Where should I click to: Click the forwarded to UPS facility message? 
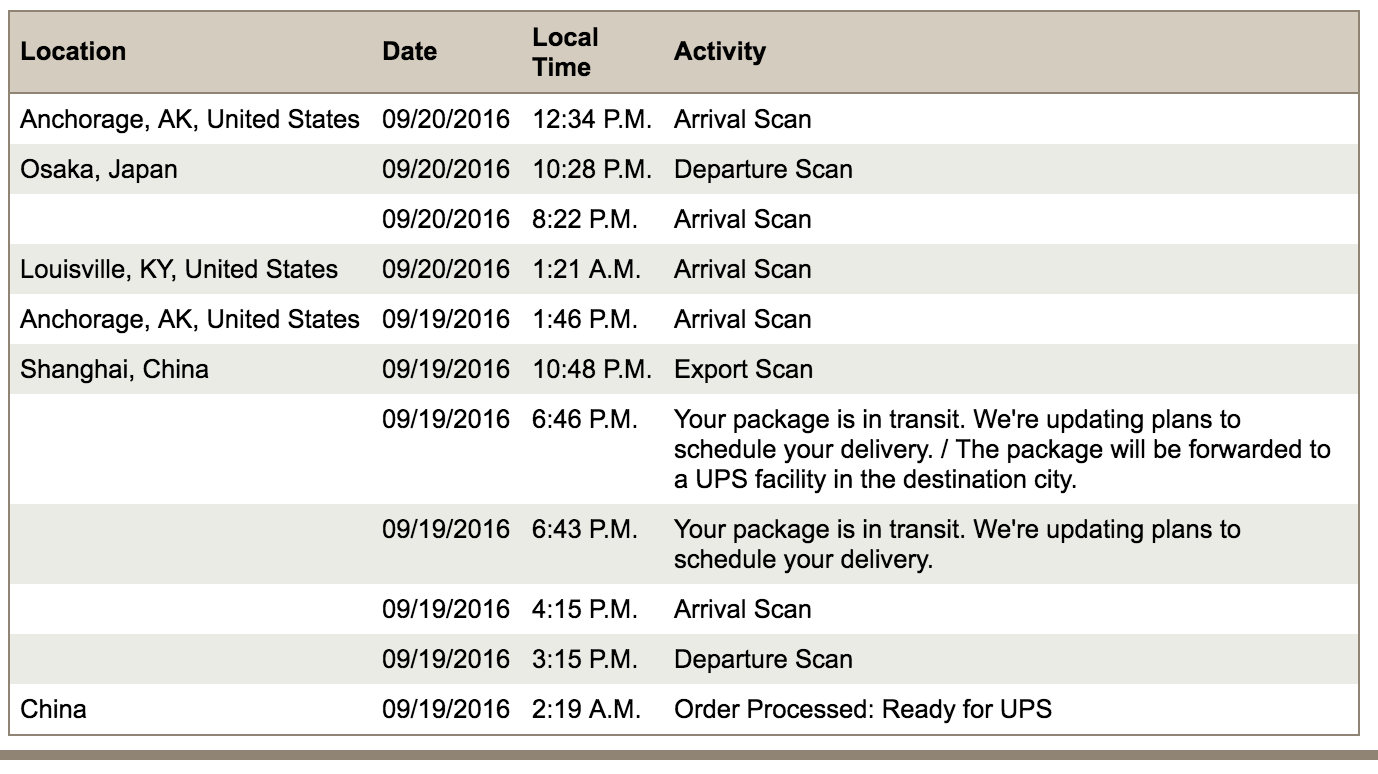pos(1002,449)
